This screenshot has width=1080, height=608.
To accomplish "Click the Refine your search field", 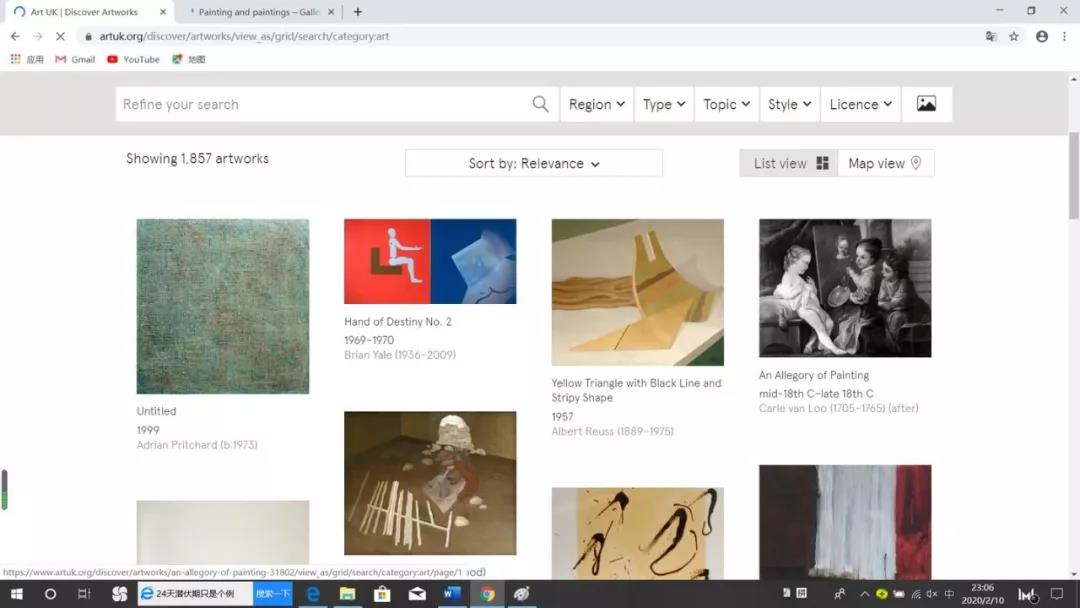I will (x=320, y=104).
